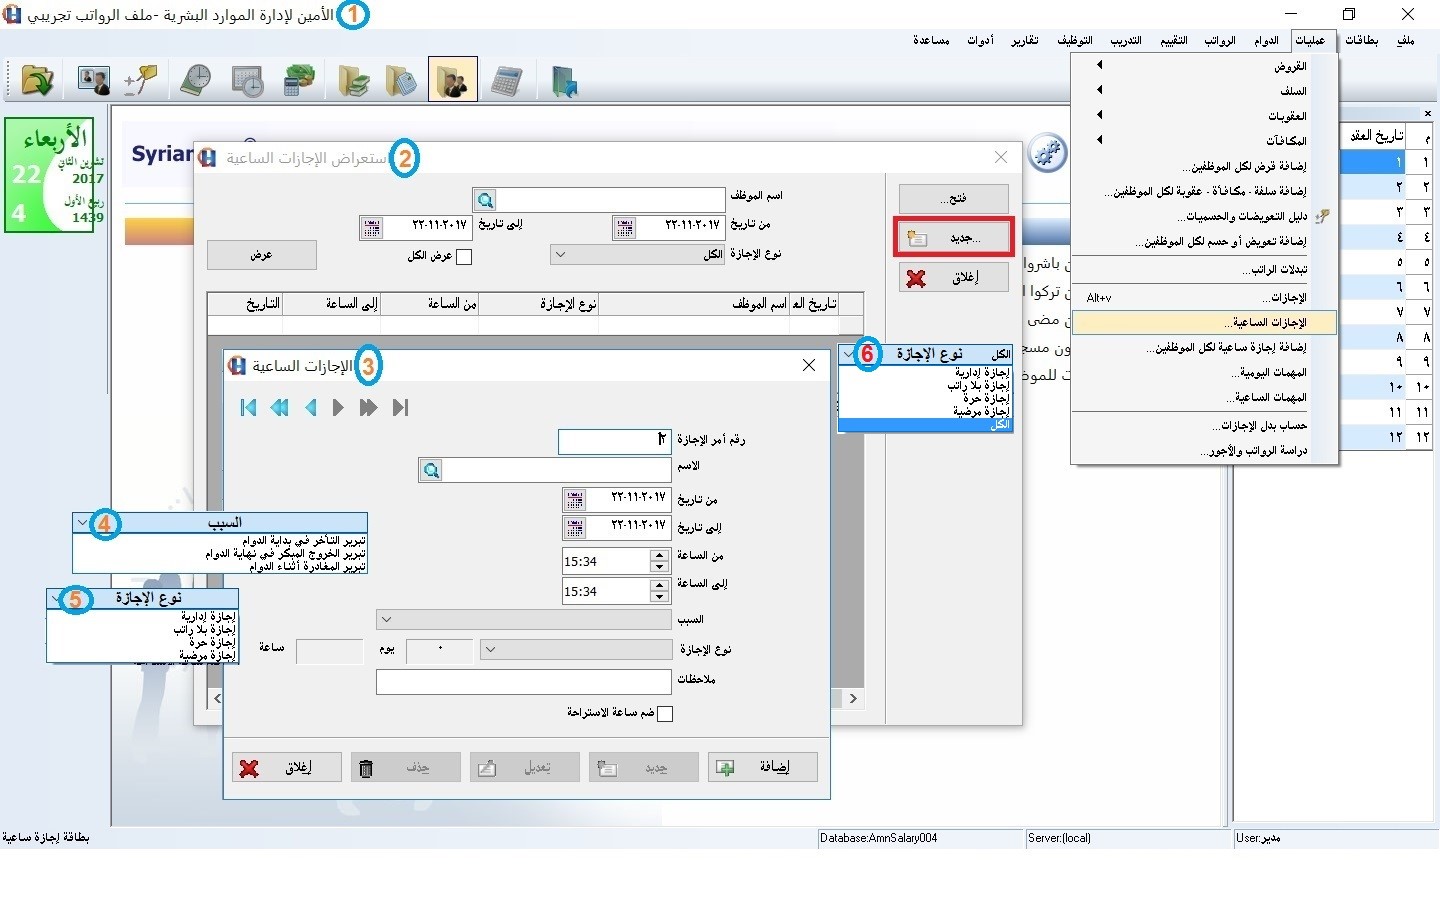Choose المهمات اليومية from the menu

click(x=1204, y=373)
